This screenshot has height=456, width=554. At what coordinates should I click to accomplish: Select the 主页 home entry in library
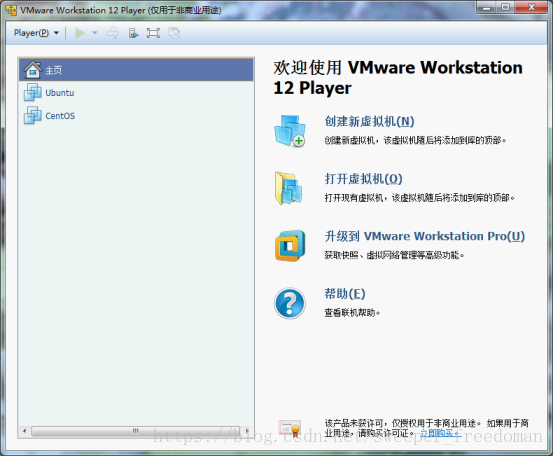pyautogui.click(x=136, y=70)
